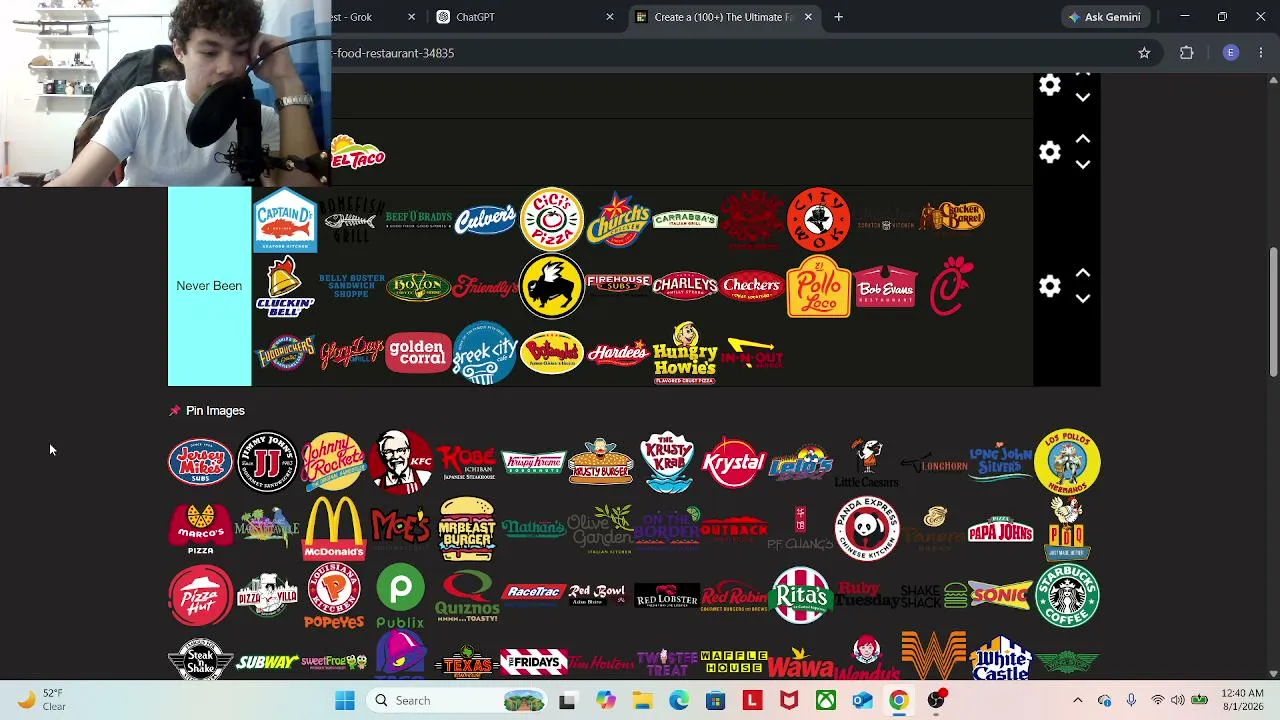Open settings gear for the Never Been tier
The height and width of the screenshot is (720, 1280).
[1049, 286]
